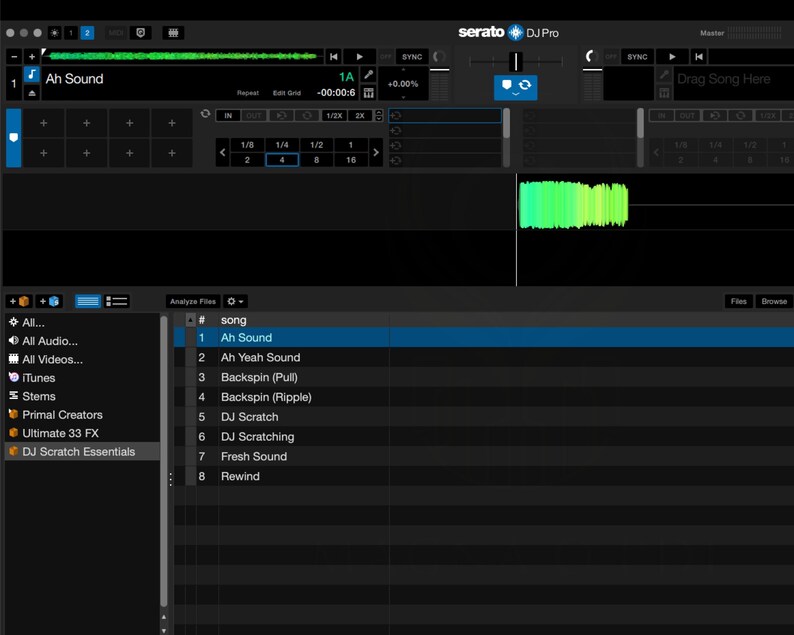Toggle the loop icon beside the IN button
794x635 pixels.
click(x=205, y=114)
